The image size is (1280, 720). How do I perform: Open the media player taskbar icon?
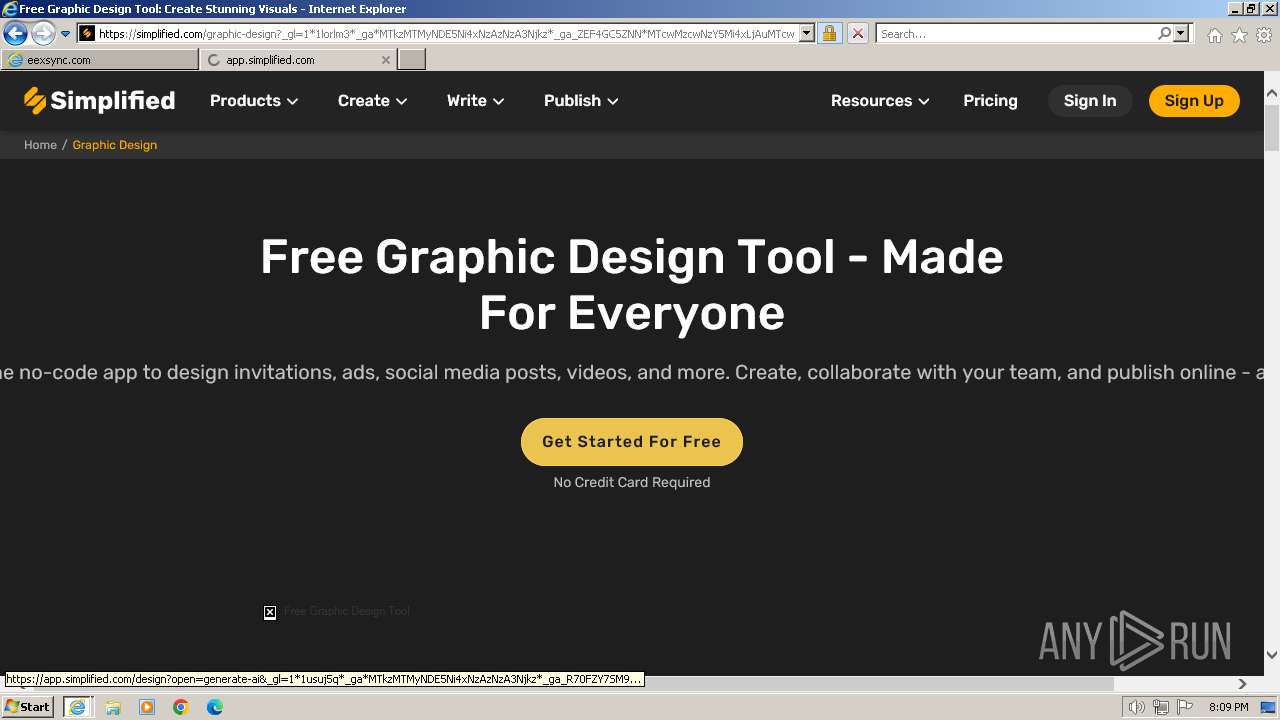pyautogui.click(x=147, y=707)
